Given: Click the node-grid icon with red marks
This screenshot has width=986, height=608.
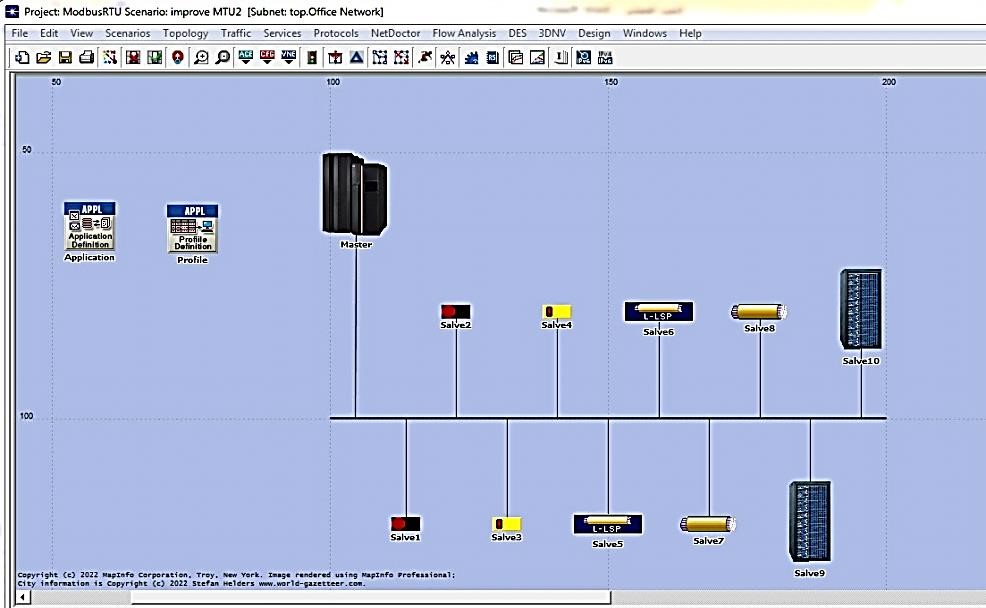Looking at the screenshot, I should 401,57.
